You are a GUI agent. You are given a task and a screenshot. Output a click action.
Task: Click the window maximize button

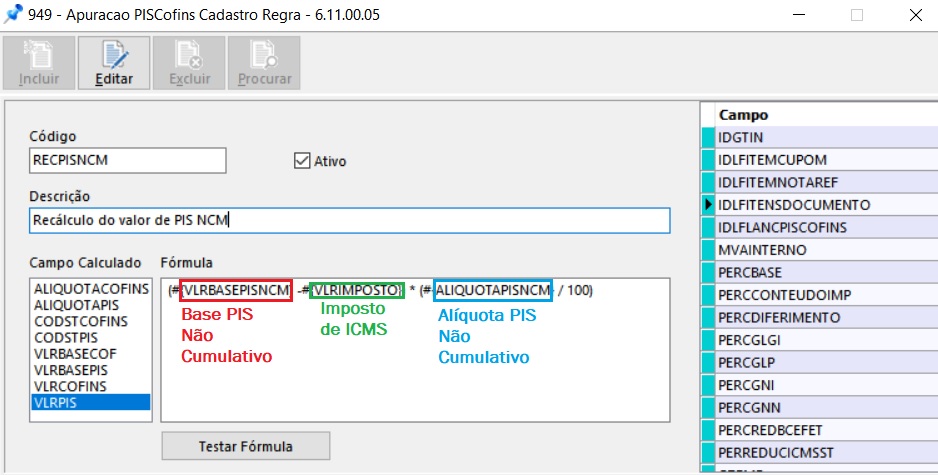pyautogui.click(x=857, y=15)
